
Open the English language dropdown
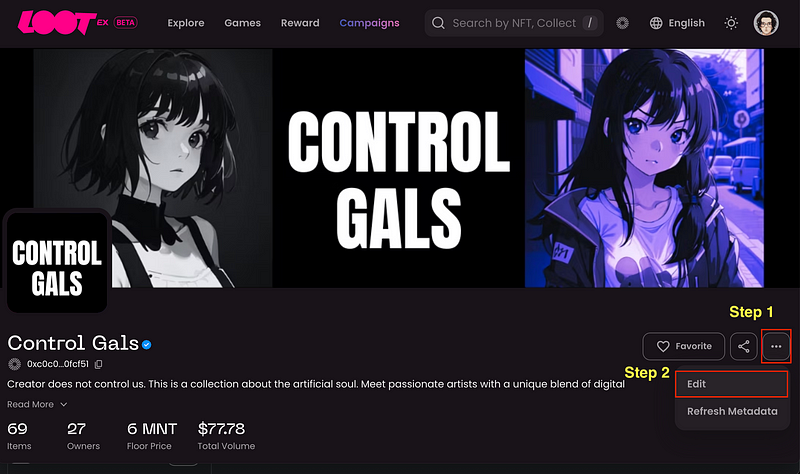tap(678, 23)
